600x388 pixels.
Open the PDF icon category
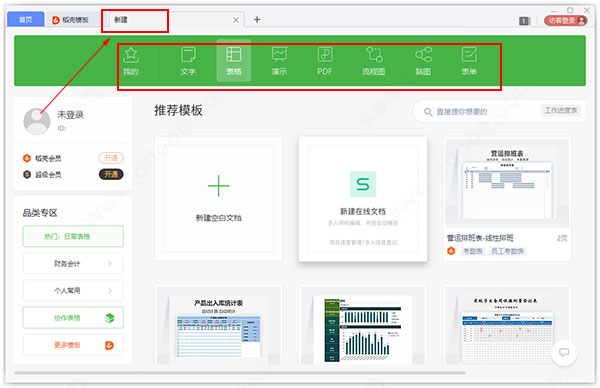(x=325, y=60)
